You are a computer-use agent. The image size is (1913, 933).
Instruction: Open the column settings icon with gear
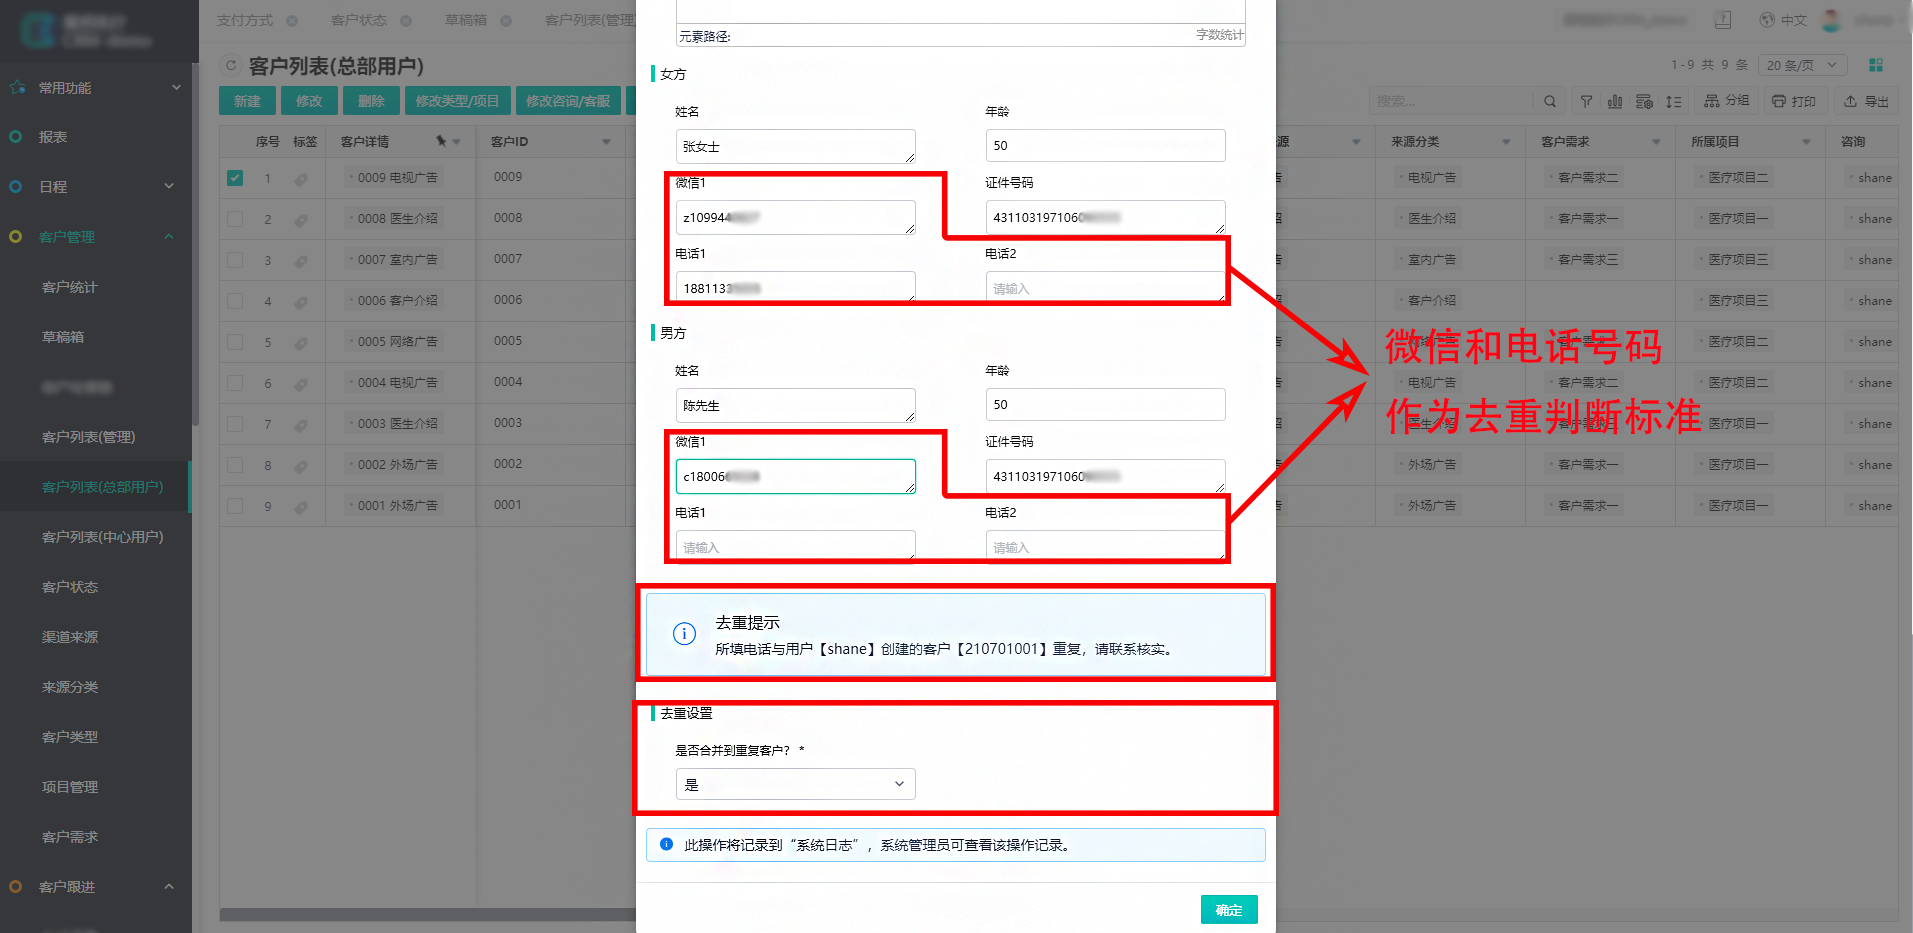(1644, 101)
